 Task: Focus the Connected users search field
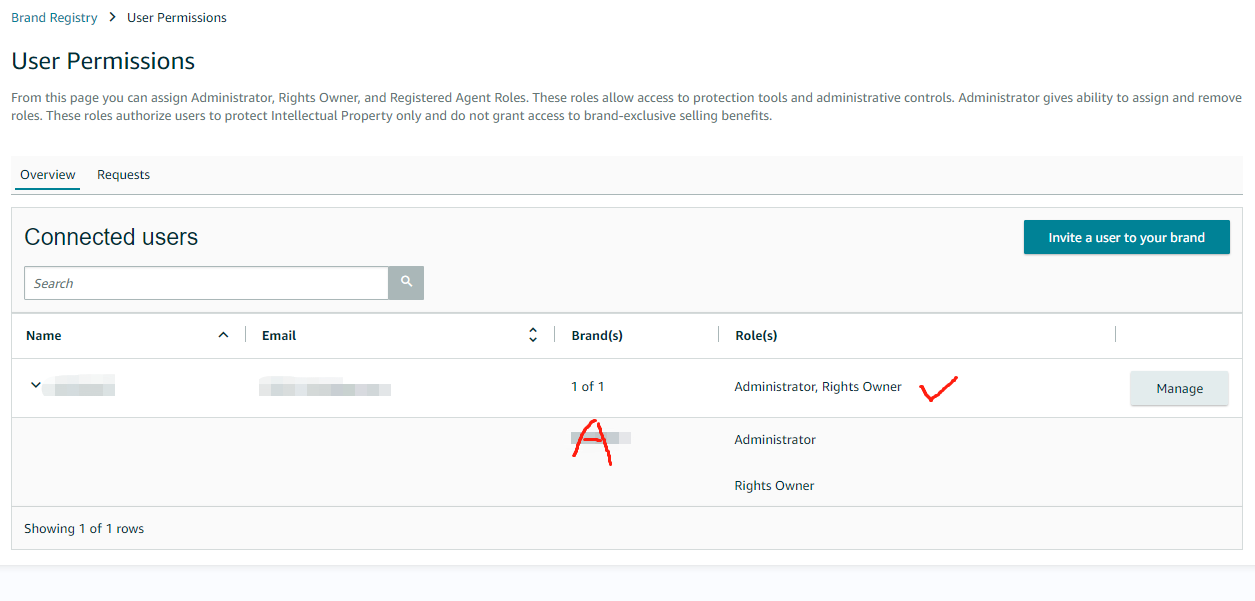[206, 283]
